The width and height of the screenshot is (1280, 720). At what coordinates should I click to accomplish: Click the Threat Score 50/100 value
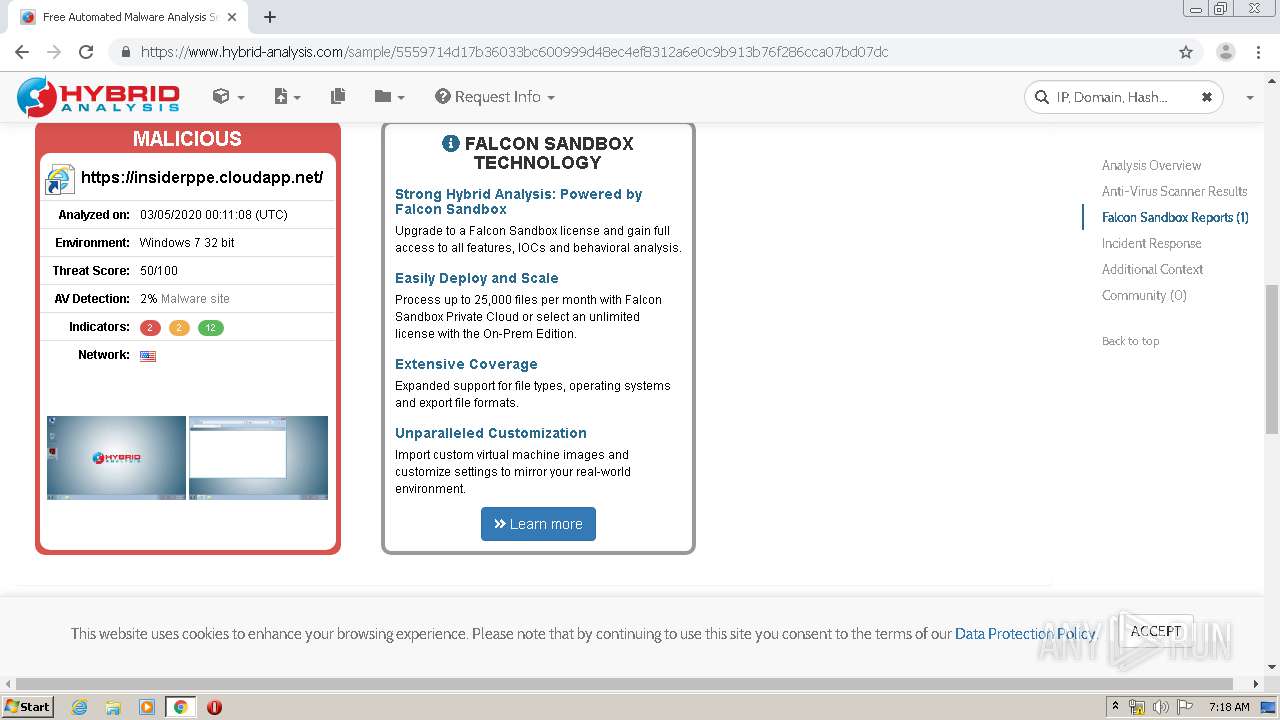point(159,271)
